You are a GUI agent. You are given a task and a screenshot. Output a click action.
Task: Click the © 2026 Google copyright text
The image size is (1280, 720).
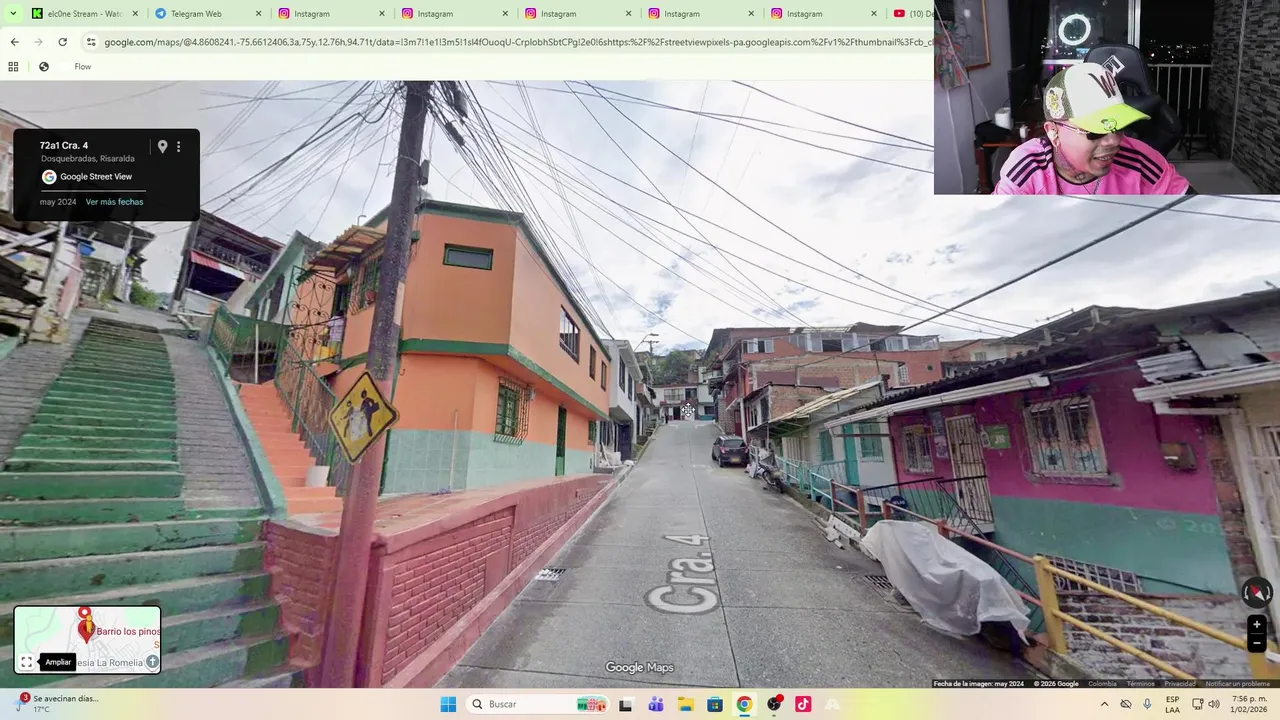[x=1056, y=684]
